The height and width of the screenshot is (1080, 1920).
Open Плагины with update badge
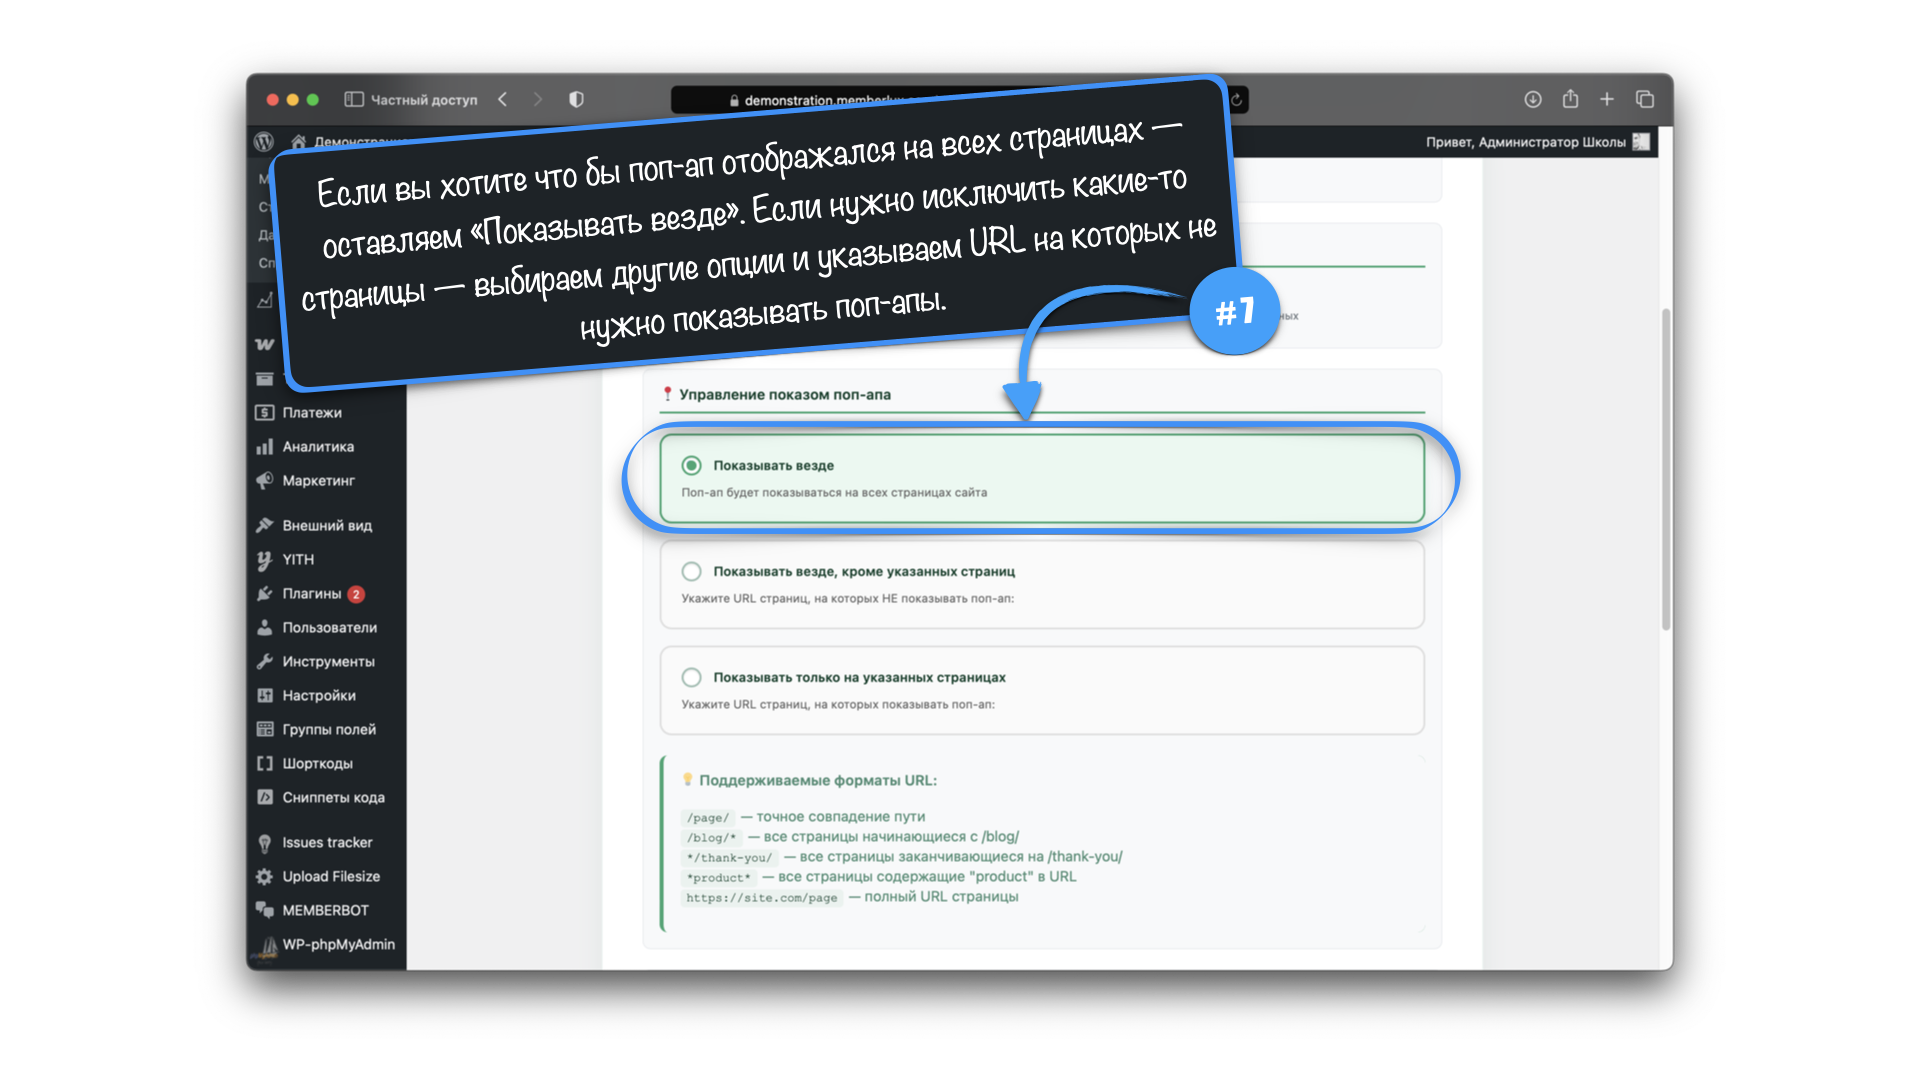pyautogui.click(x=312, y=594)
